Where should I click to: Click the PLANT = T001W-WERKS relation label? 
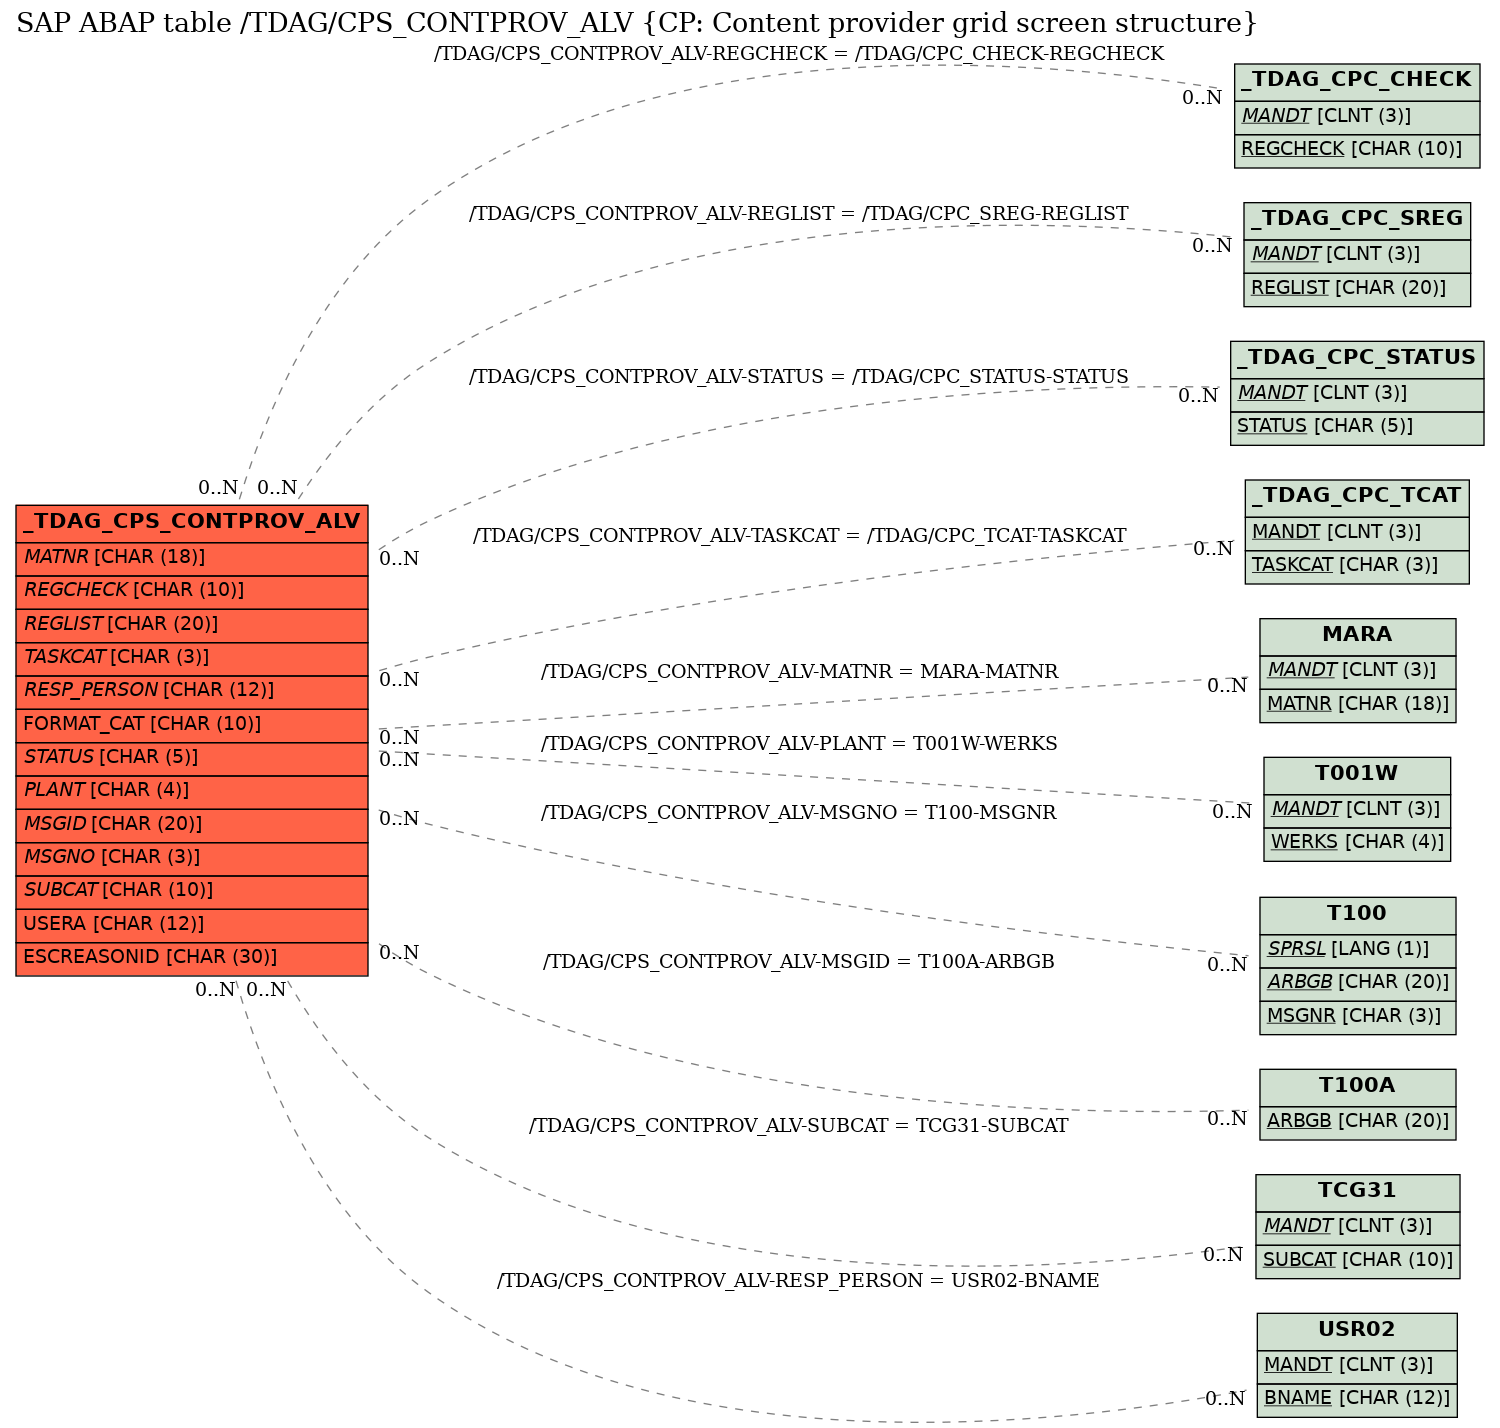tap(799, 744)
